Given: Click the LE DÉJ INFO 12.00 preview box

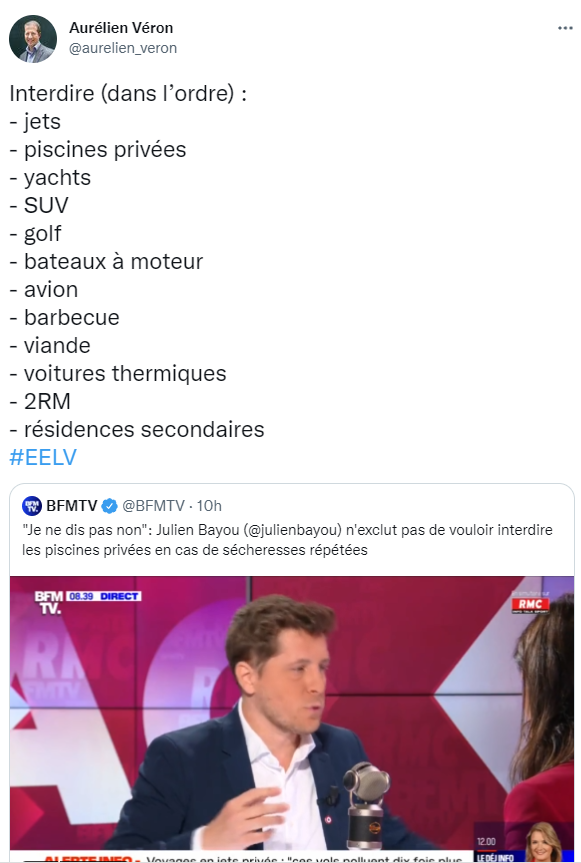Looking at the screenshot, I should [524, 843].
